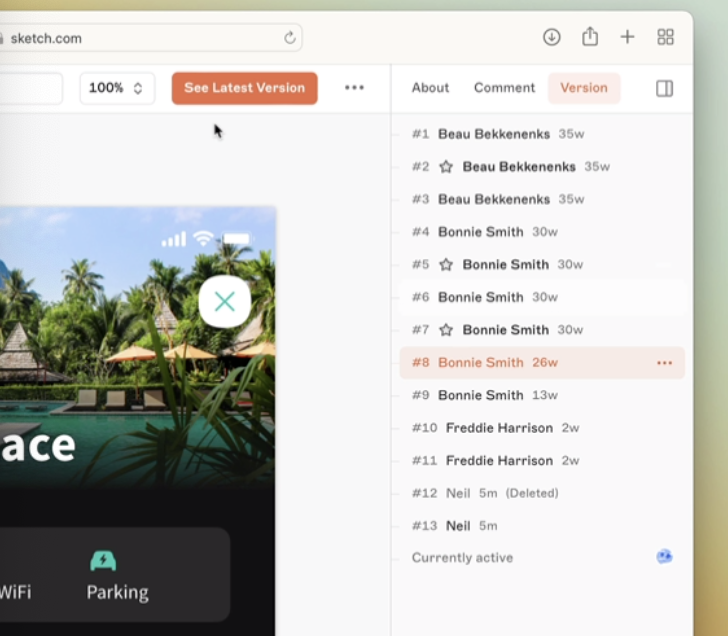Open the Safari share sheet icon
Screen dimensions: 728x636
590,37
